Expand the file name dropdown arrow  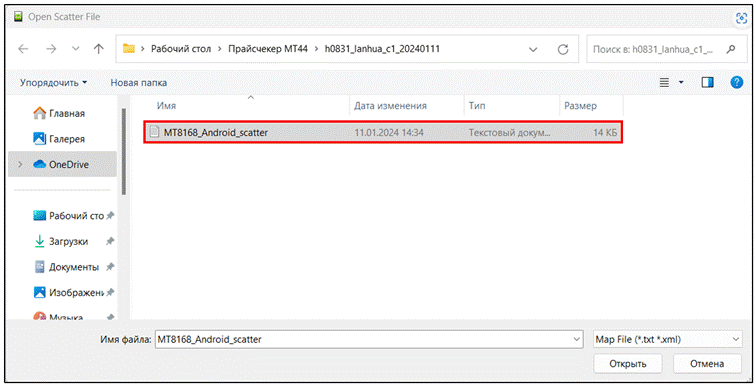[577, 339]
